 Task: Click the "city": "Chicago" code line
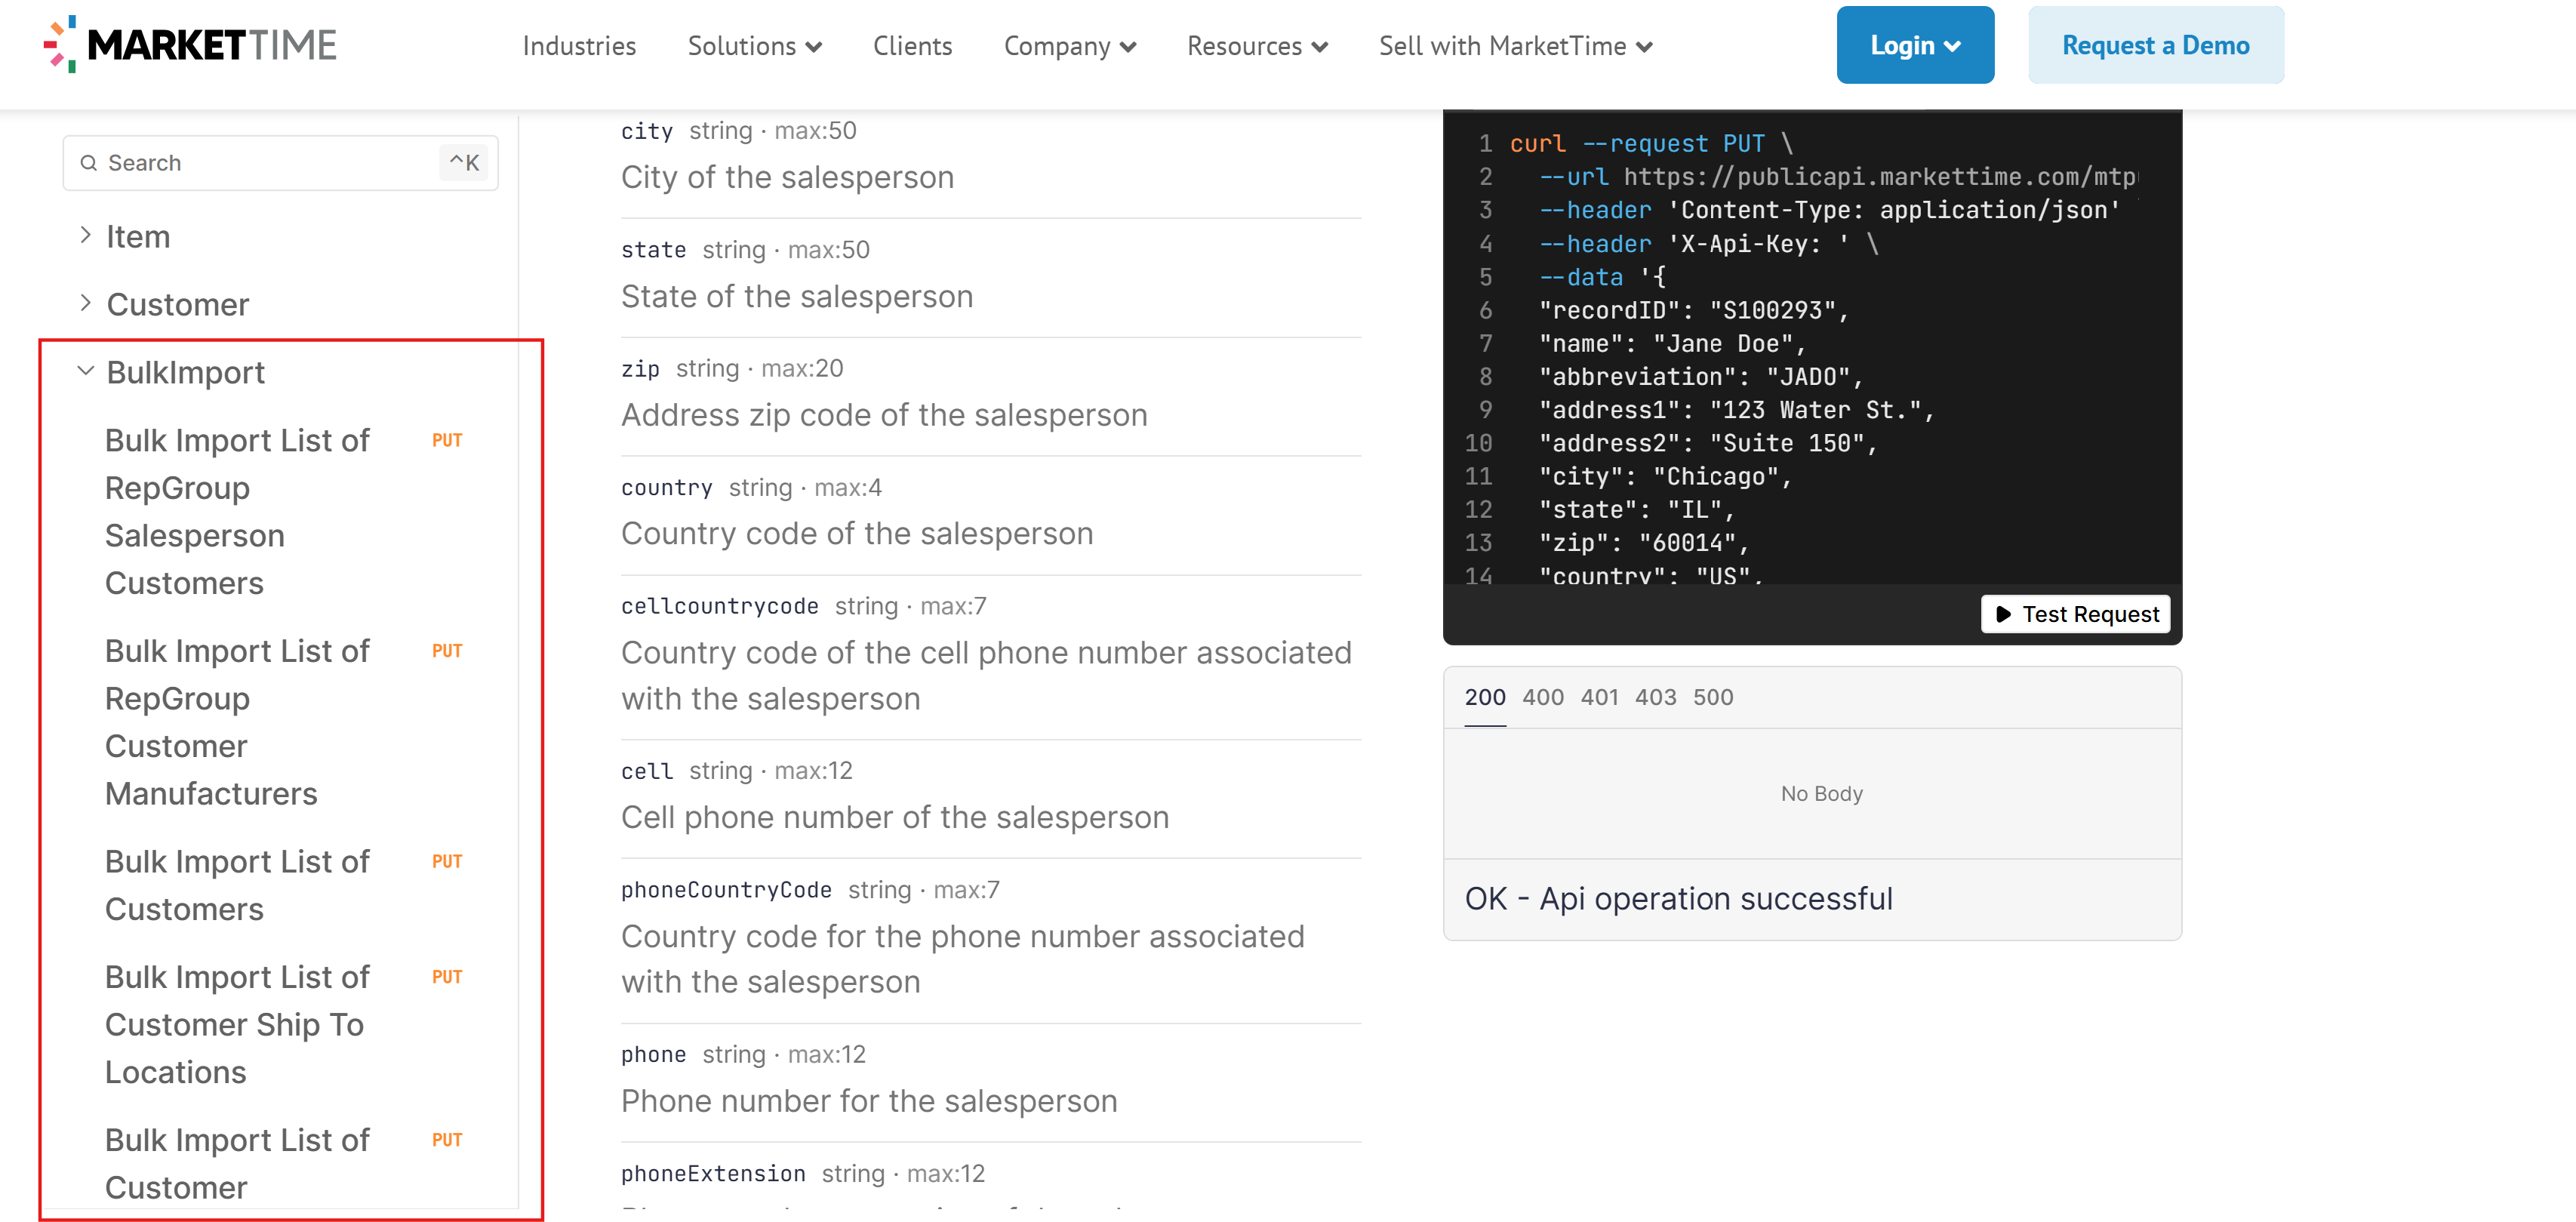point(1665,476)
